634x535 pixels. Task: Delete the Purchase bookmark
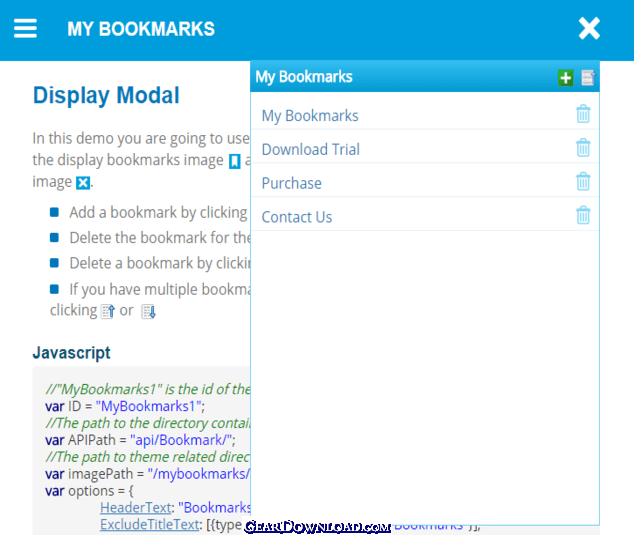(x=583, y=182)
